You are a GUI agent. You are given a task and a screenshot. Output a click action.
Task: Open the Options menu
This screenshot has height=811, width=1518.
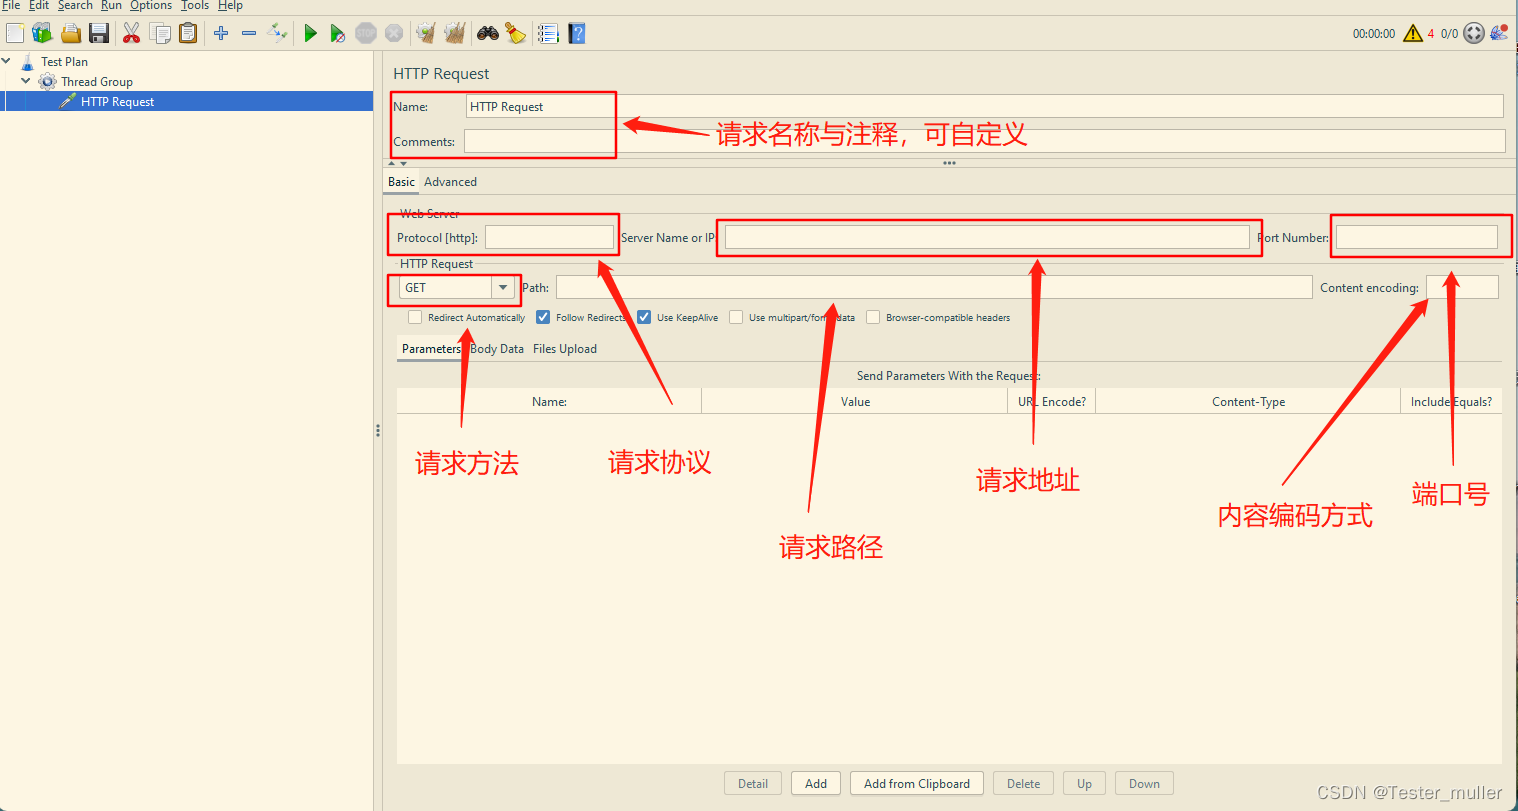(151, 6)
